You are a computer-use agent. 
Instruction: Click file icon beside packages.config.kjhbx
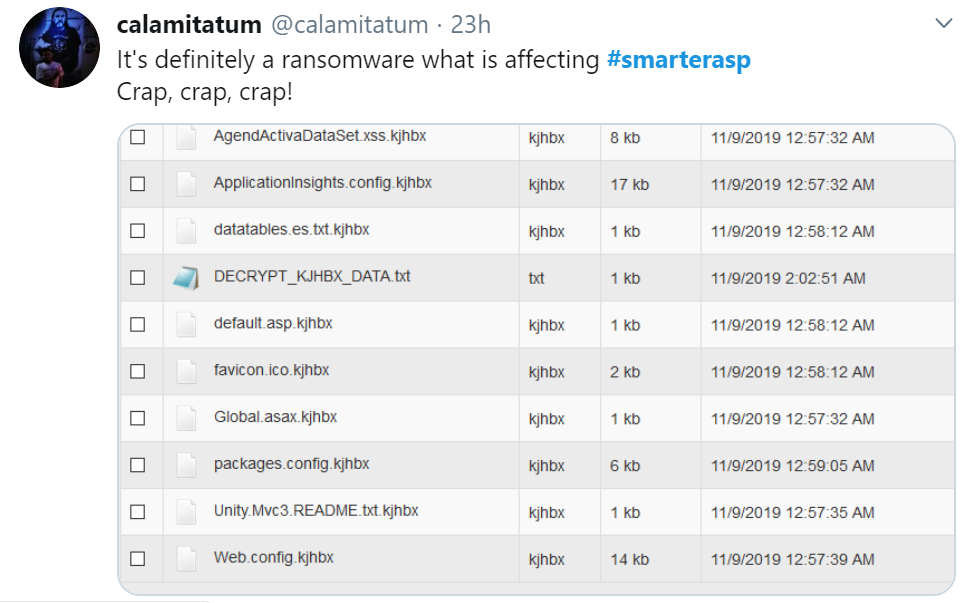pyautogui.click(x=186, y=465)
